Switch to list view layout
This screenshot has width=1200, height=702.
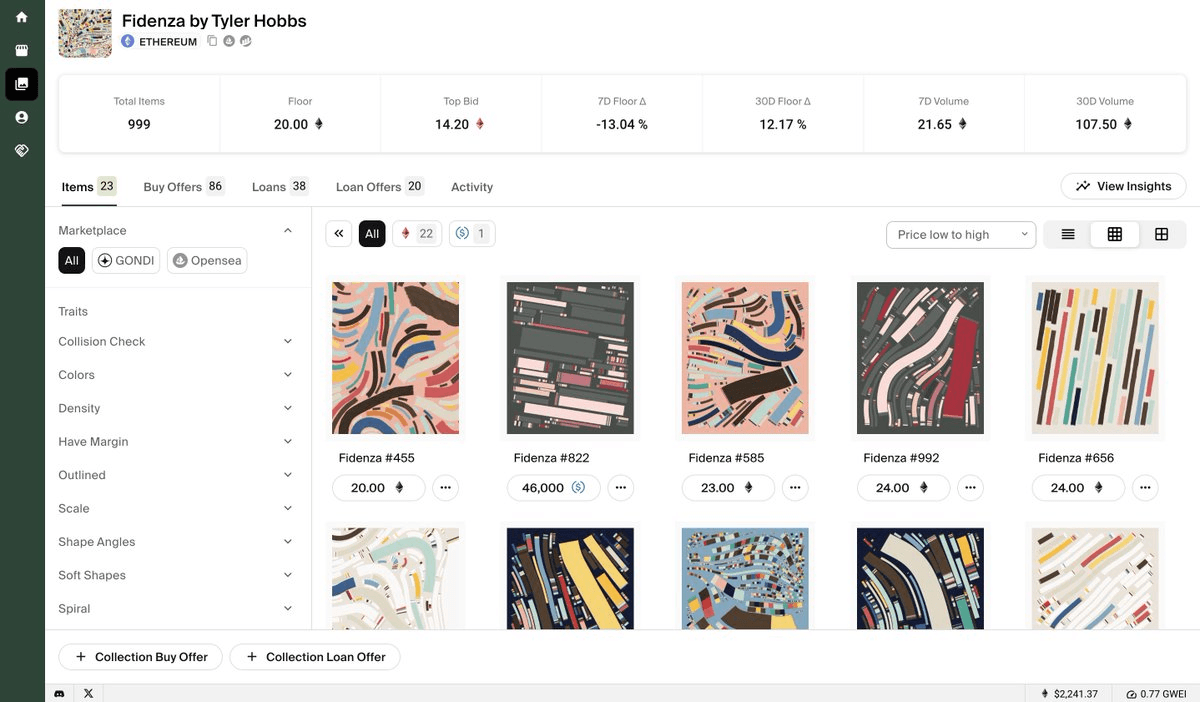pyautogui.click(x=1068, y=234)
